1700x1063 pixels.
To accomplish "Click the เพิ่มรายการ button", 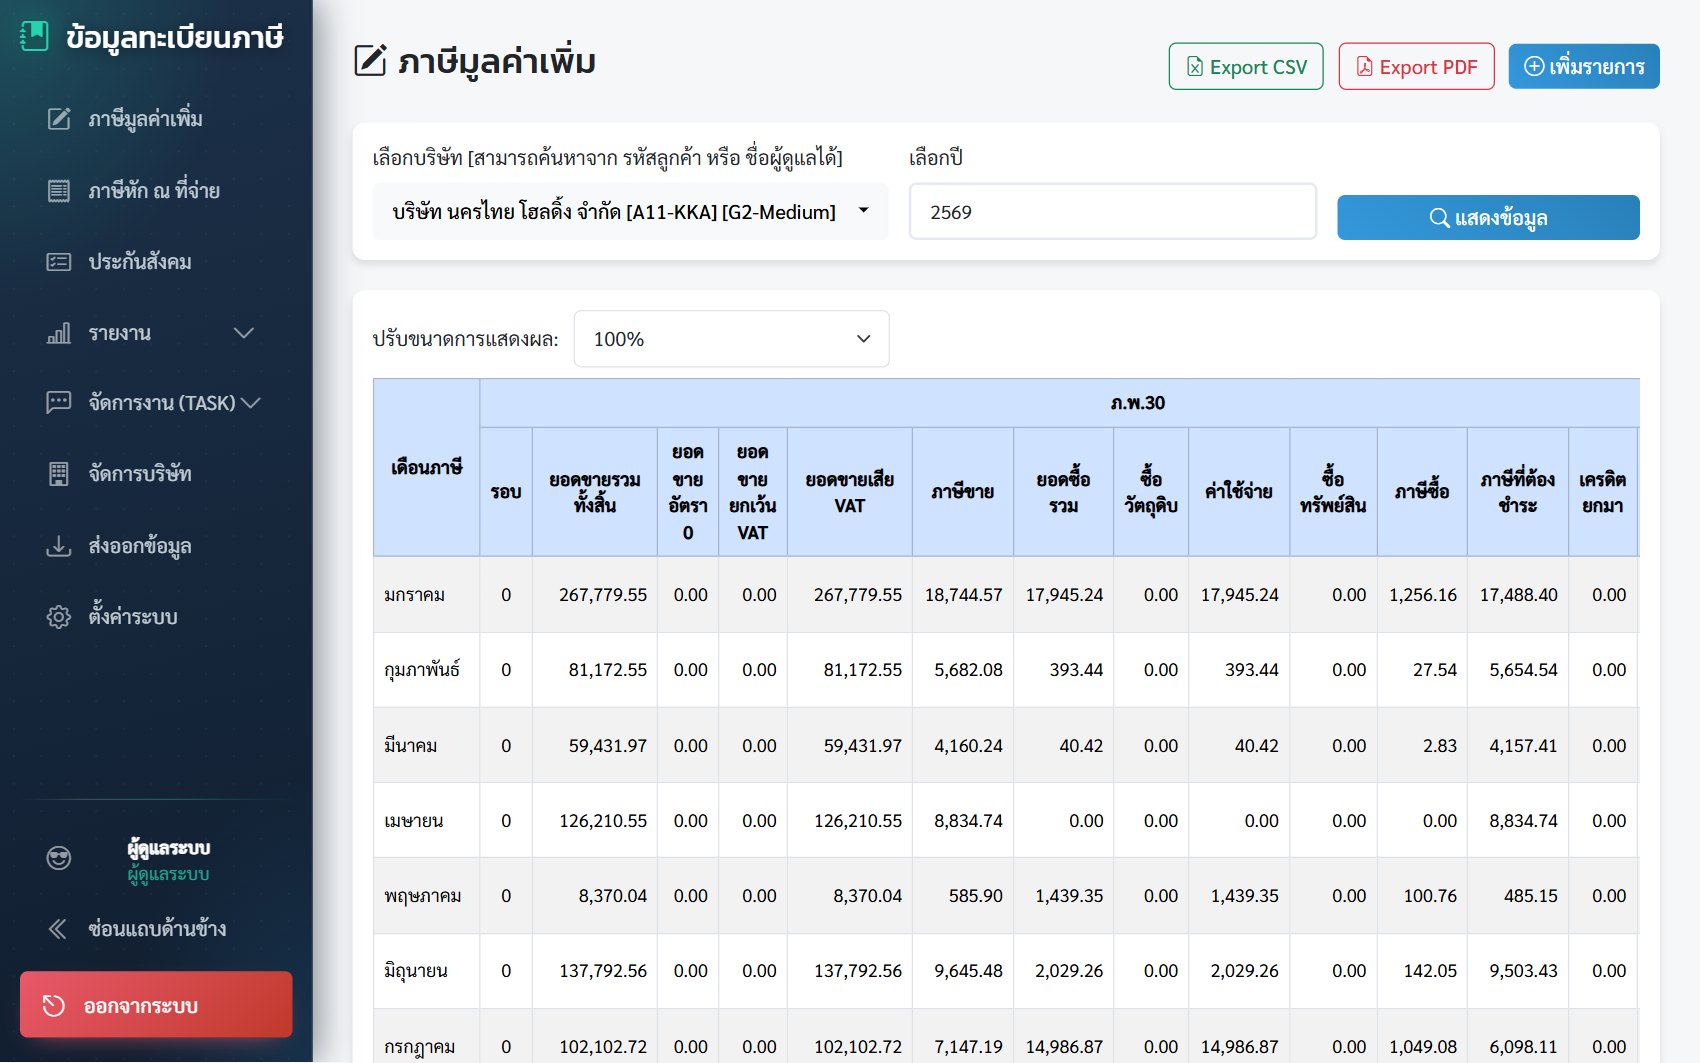I will [x=1584, y=66].
